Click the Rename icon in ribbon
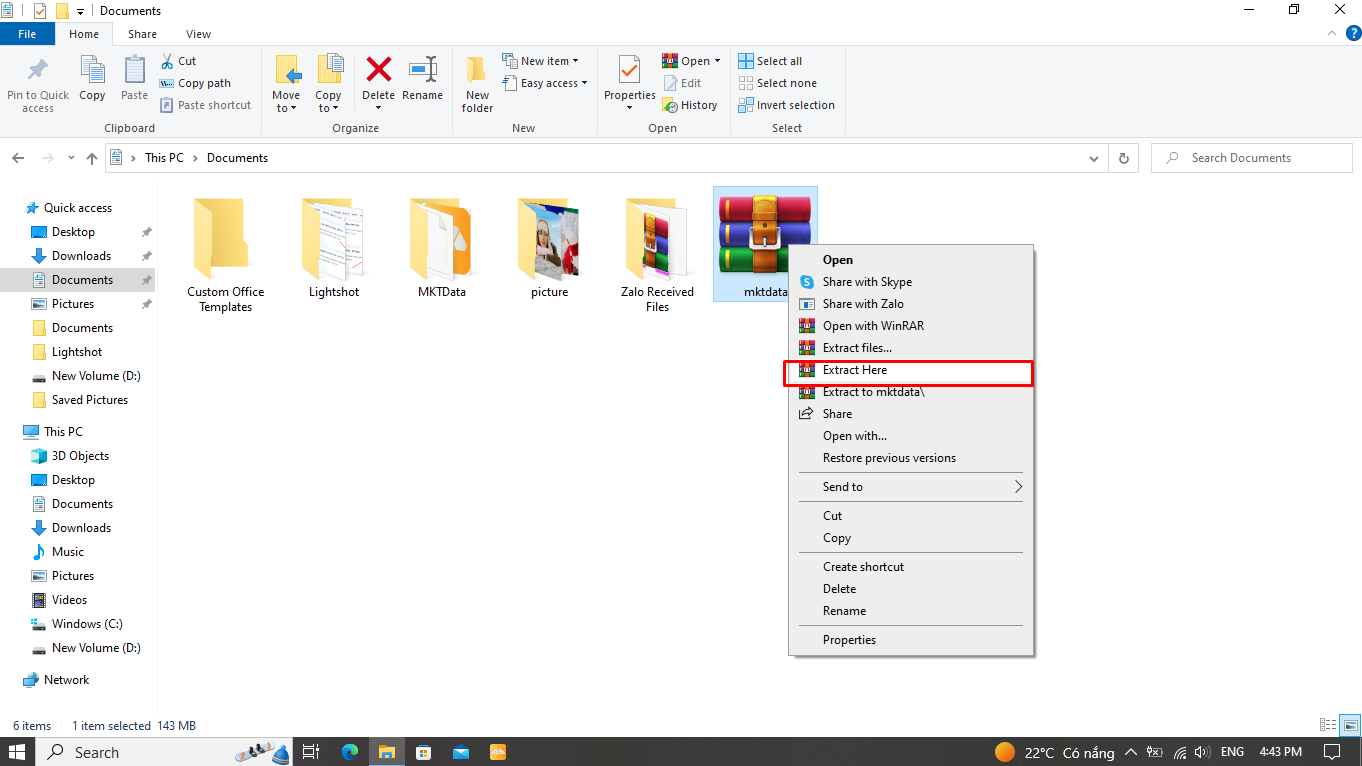Image resolution: width=1362 pixels, height=766 pixels. tap(422, 71)
